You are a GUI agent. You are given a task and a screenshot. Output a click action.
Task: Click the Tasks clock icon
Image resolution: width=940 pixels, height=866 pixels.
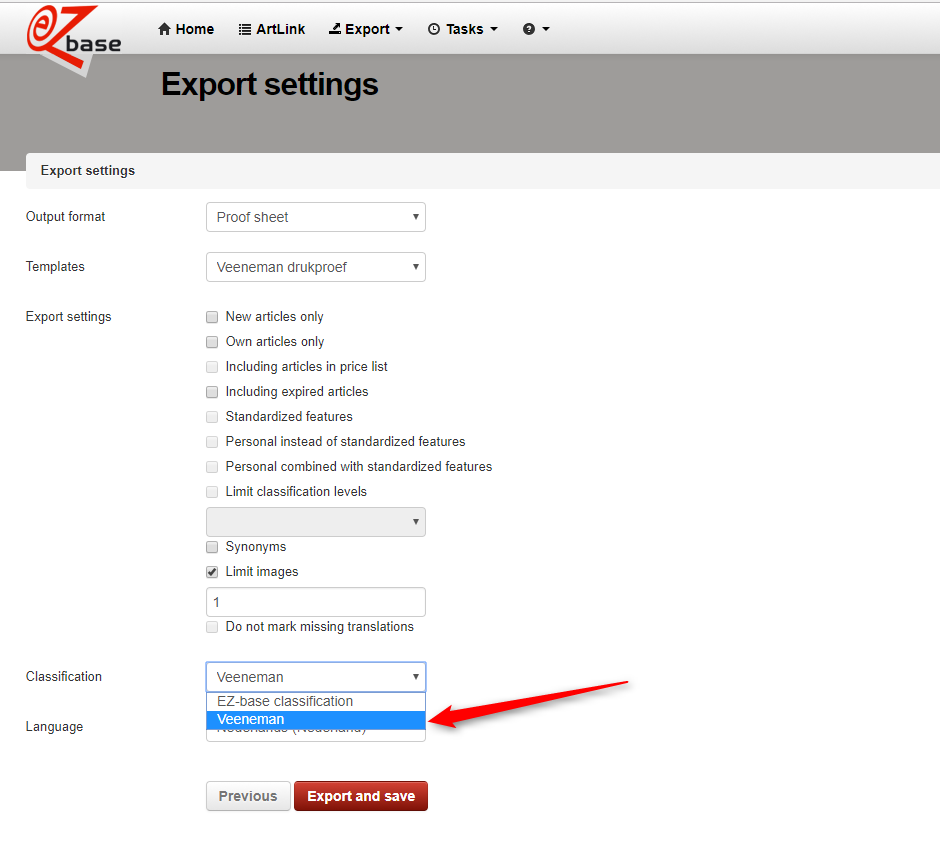pos(434,29)
